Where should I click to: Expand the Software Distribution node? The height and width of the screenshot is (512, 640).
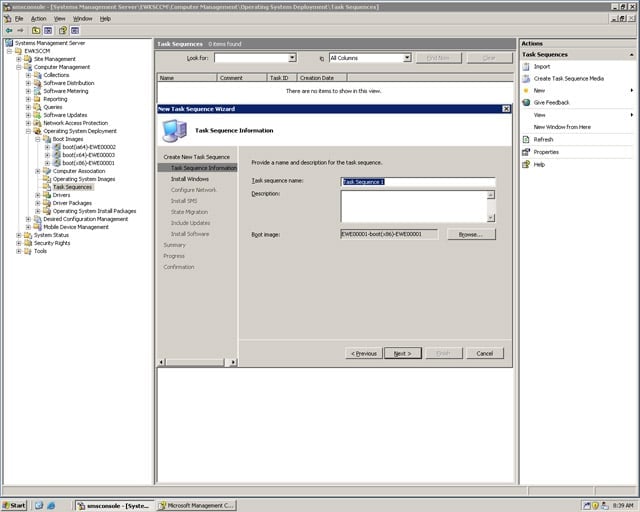click(x=28, y=83)
